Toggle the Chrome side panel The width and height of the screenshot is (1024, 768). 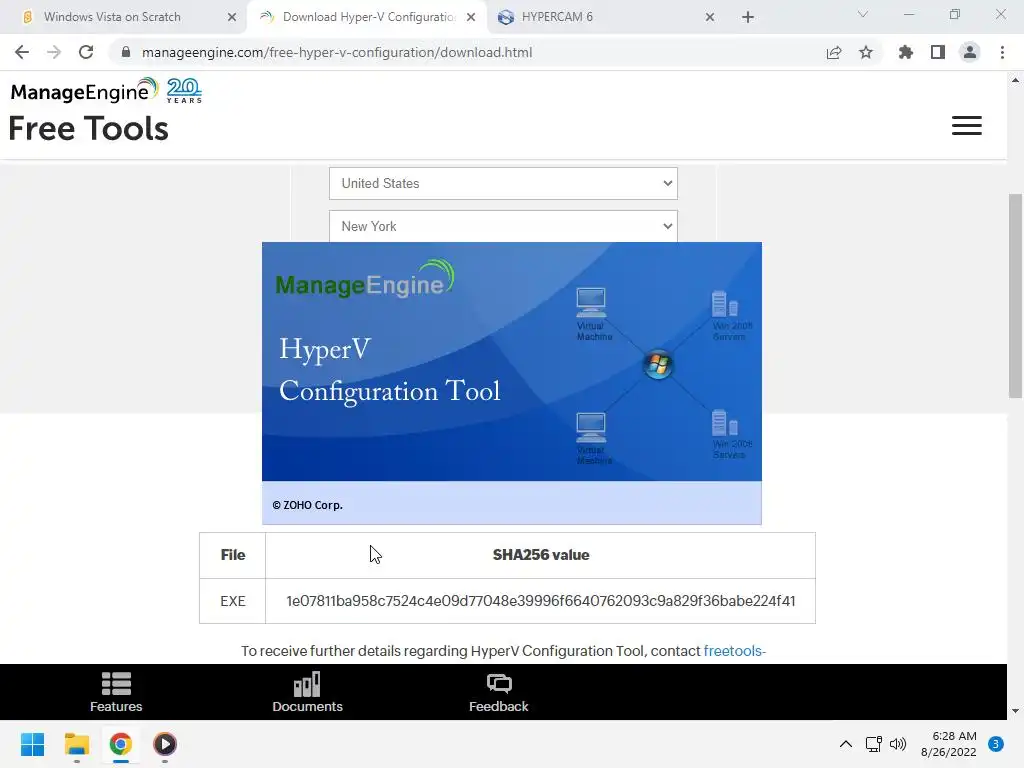[938, 52]
